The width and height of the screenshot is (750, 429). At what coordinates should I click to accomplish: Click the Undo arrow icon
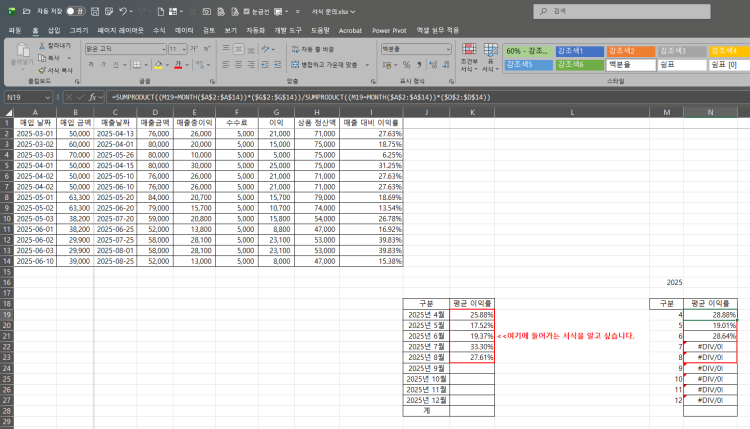pyautogui.click(x=123, y=10)
